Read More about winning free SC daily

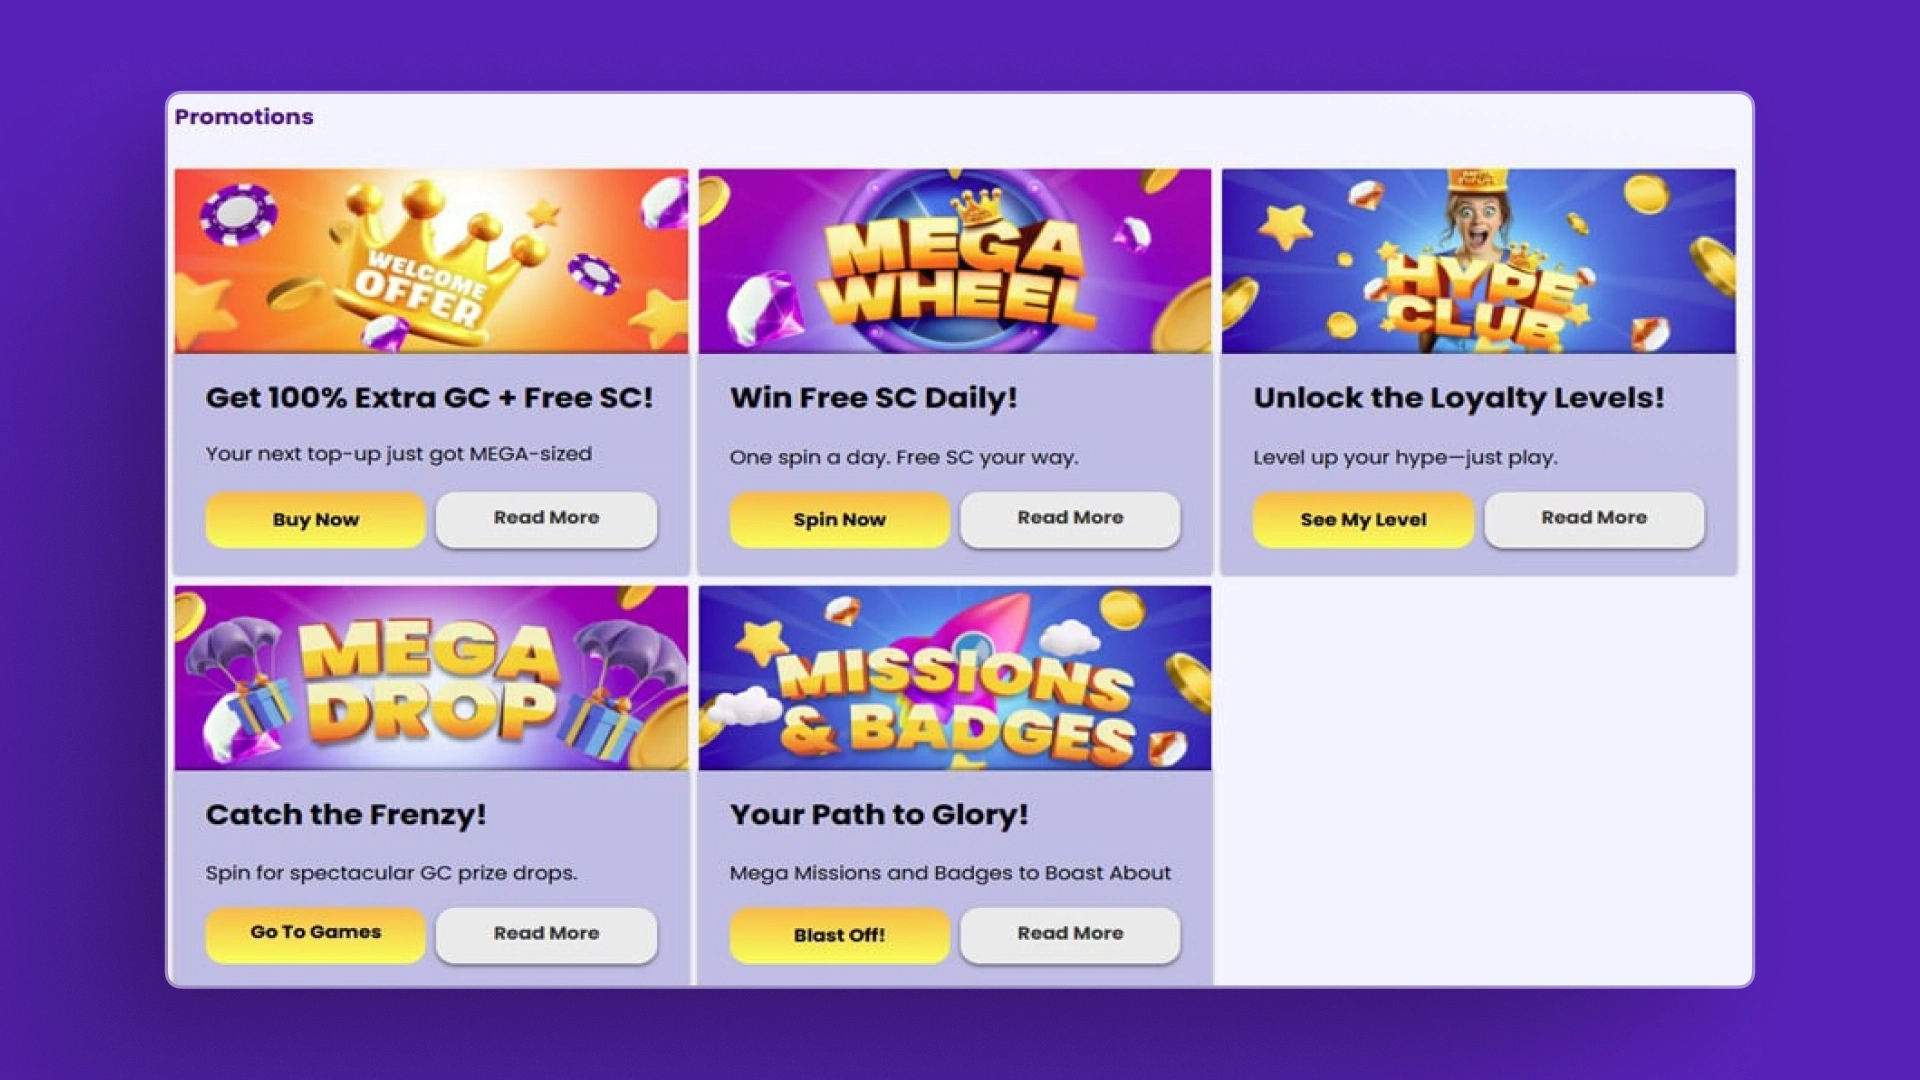pos(1069,518)
